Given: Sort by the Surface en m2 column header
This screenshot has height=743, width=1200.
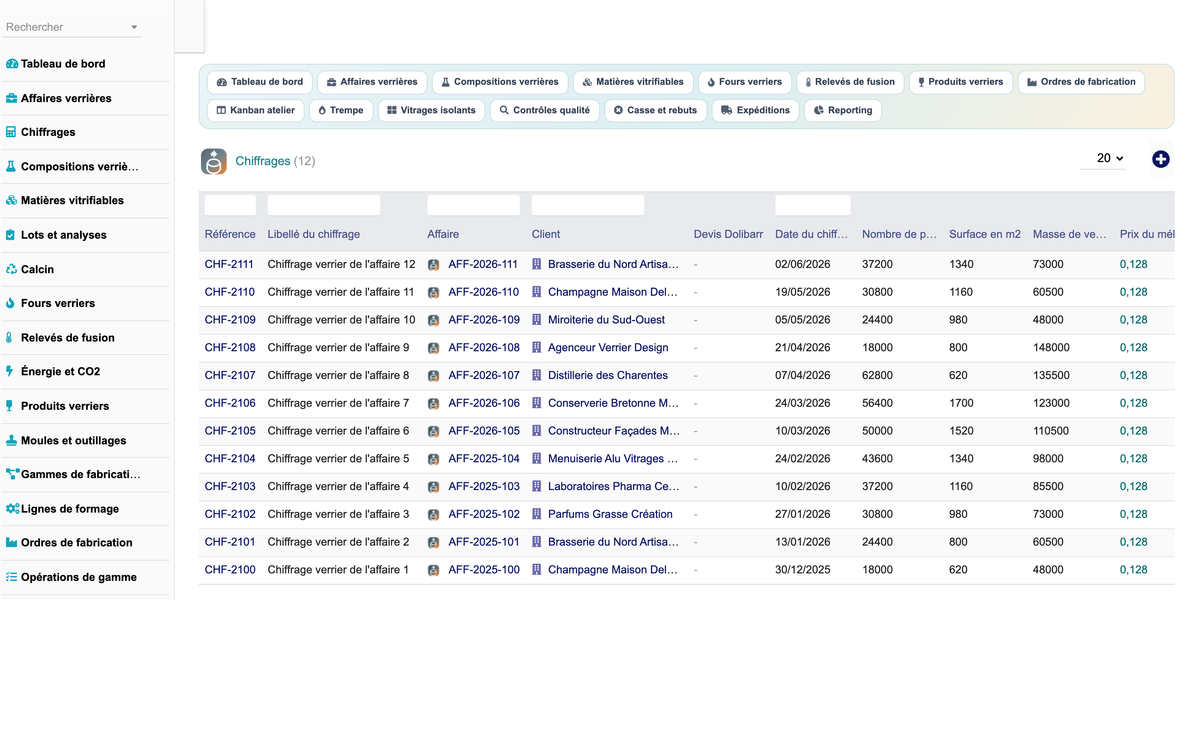Looking at the screenshot, I should pos(985,234).
